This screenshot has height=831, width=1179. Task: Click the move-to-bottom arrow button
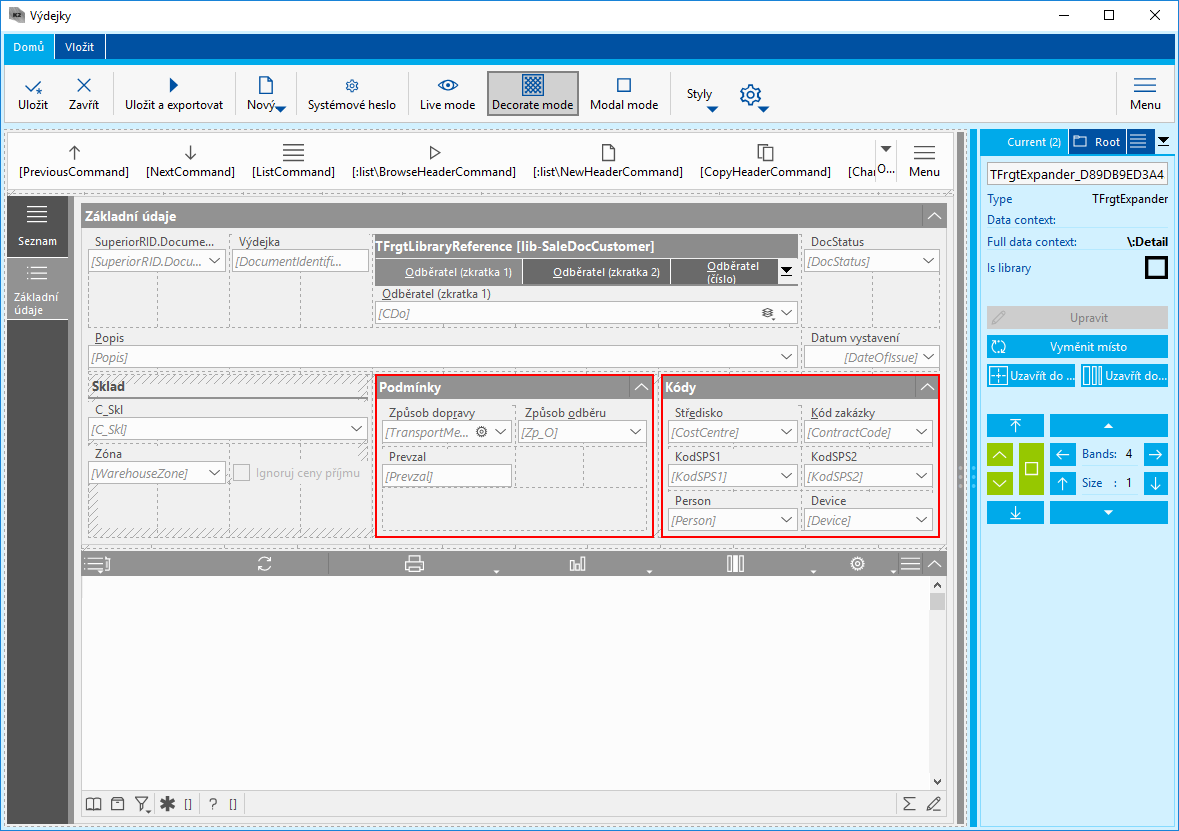point(1015,512)
